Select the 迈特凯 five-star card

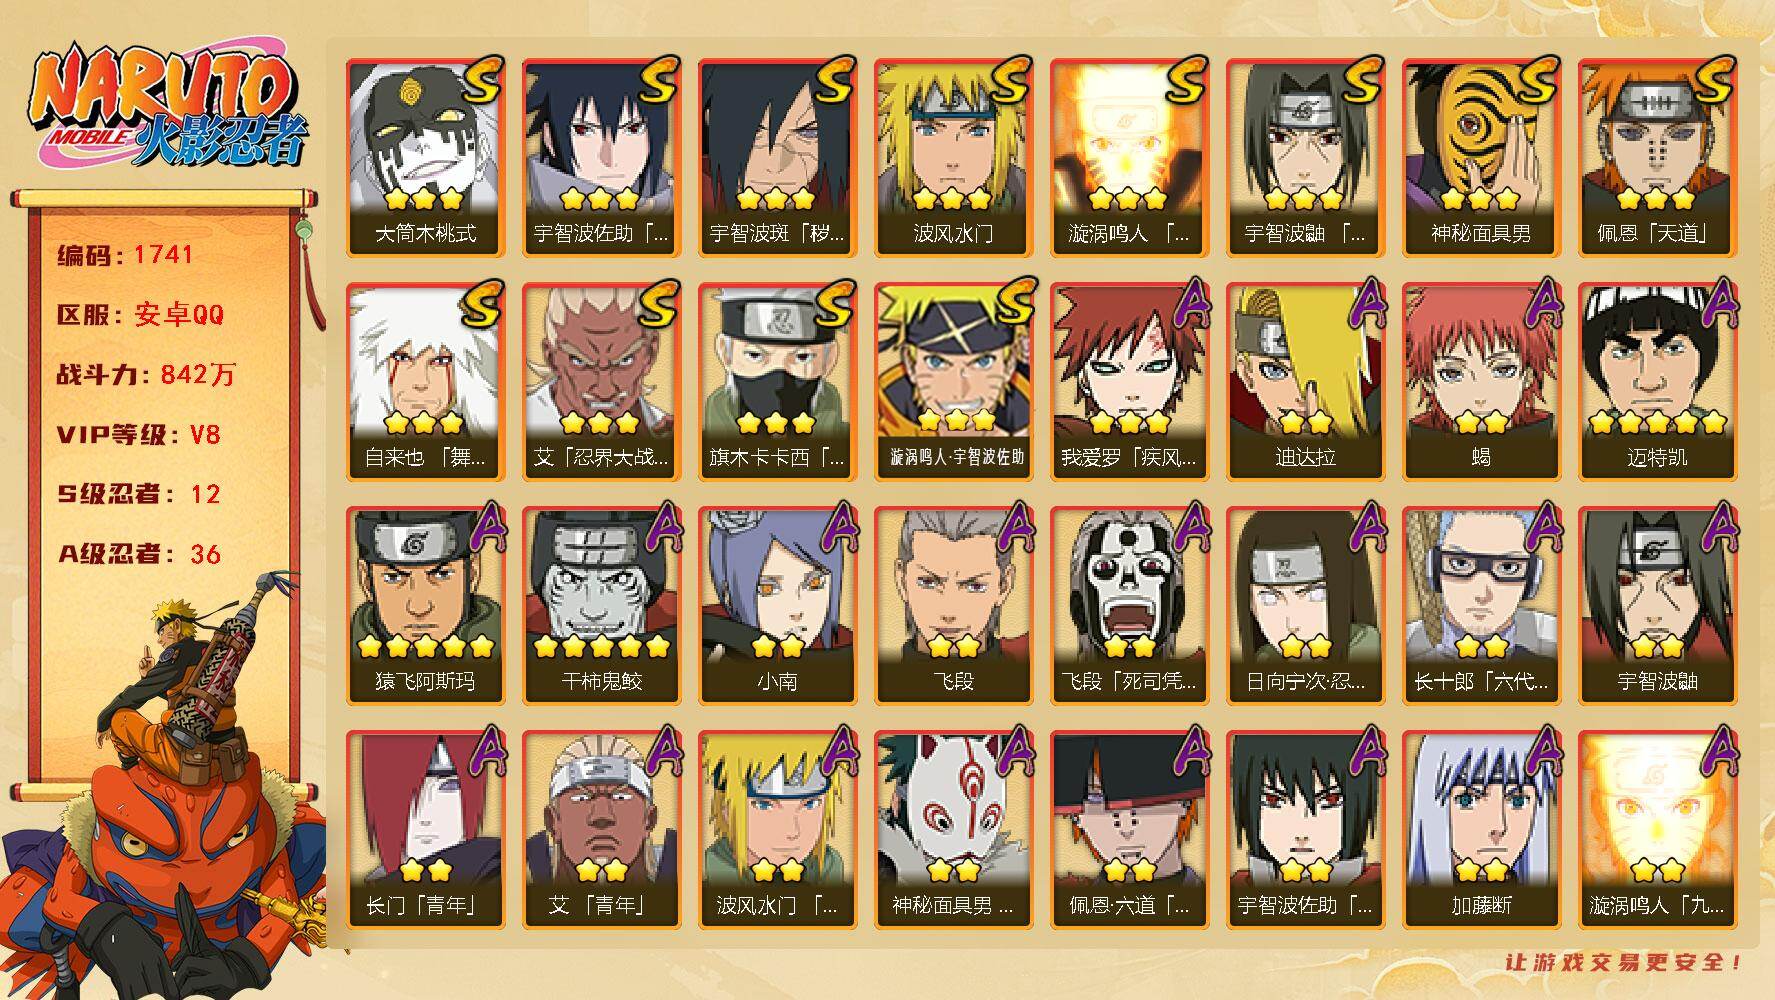click(1657, 381)
